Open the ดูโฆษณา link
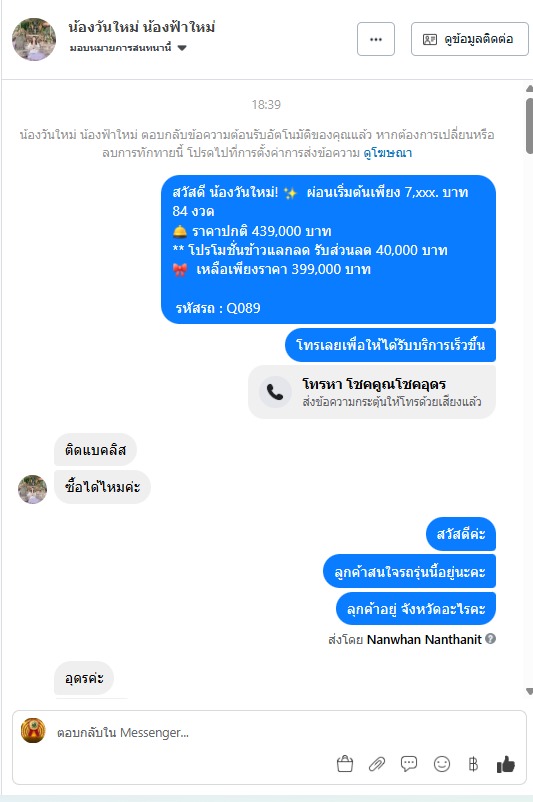533x802 pixels. pos(387,153)
